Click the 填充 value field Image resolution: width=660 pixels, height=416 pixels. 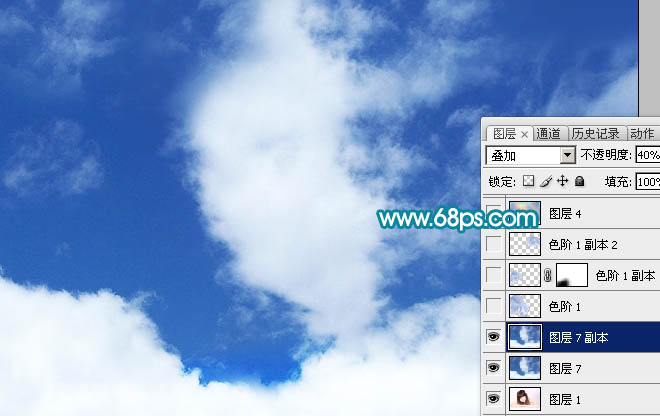[x=648, y=182]
